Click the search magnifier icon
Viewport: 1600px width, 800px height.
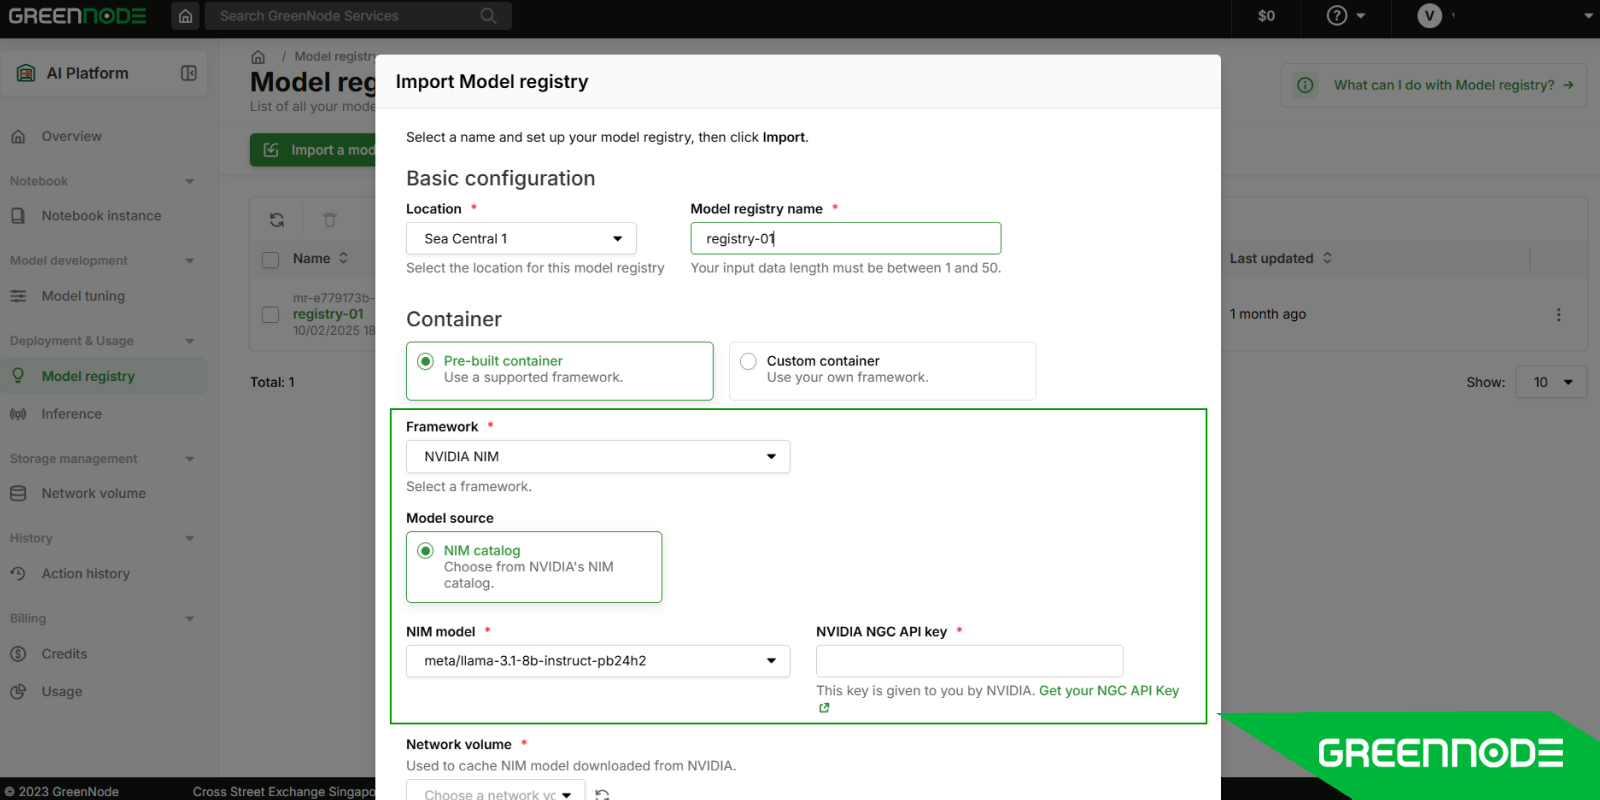tap(488, 16)
